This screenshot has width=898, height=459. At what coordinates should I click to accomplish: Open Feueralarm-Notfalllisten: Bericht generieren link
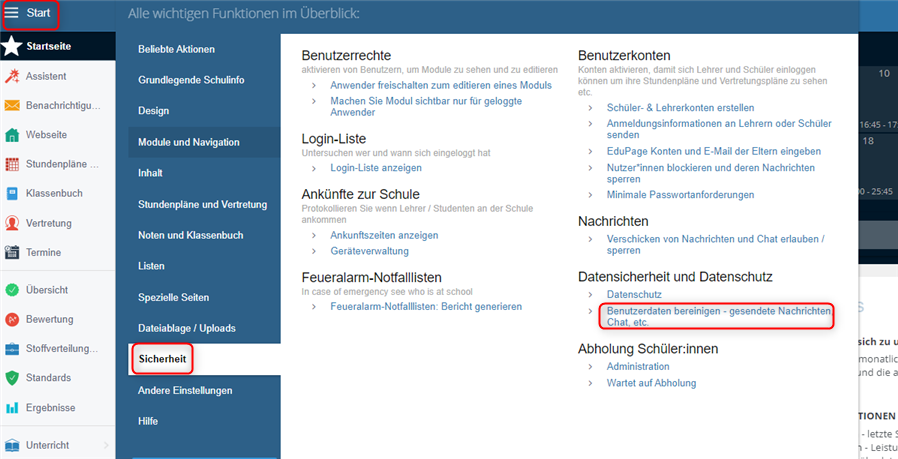click(426, 307)
